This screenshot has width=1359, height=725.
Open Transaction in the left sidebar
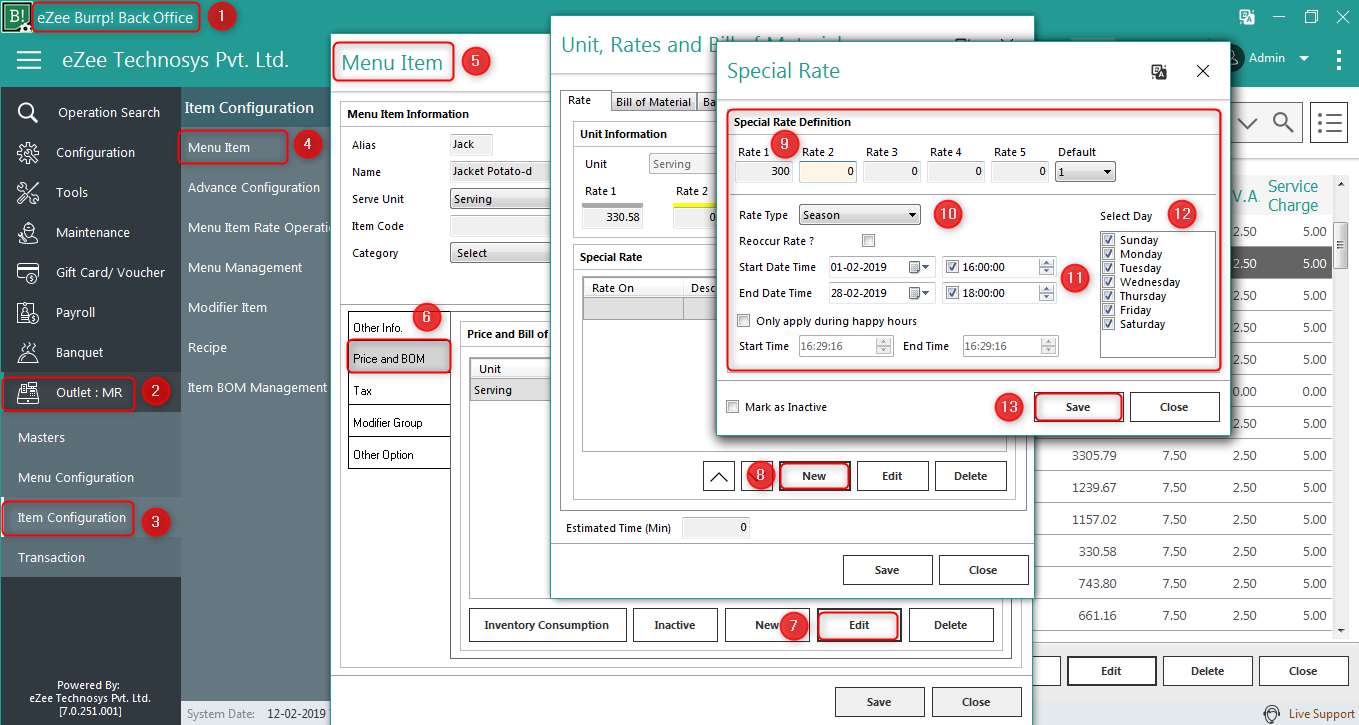(x=51, y=557)
